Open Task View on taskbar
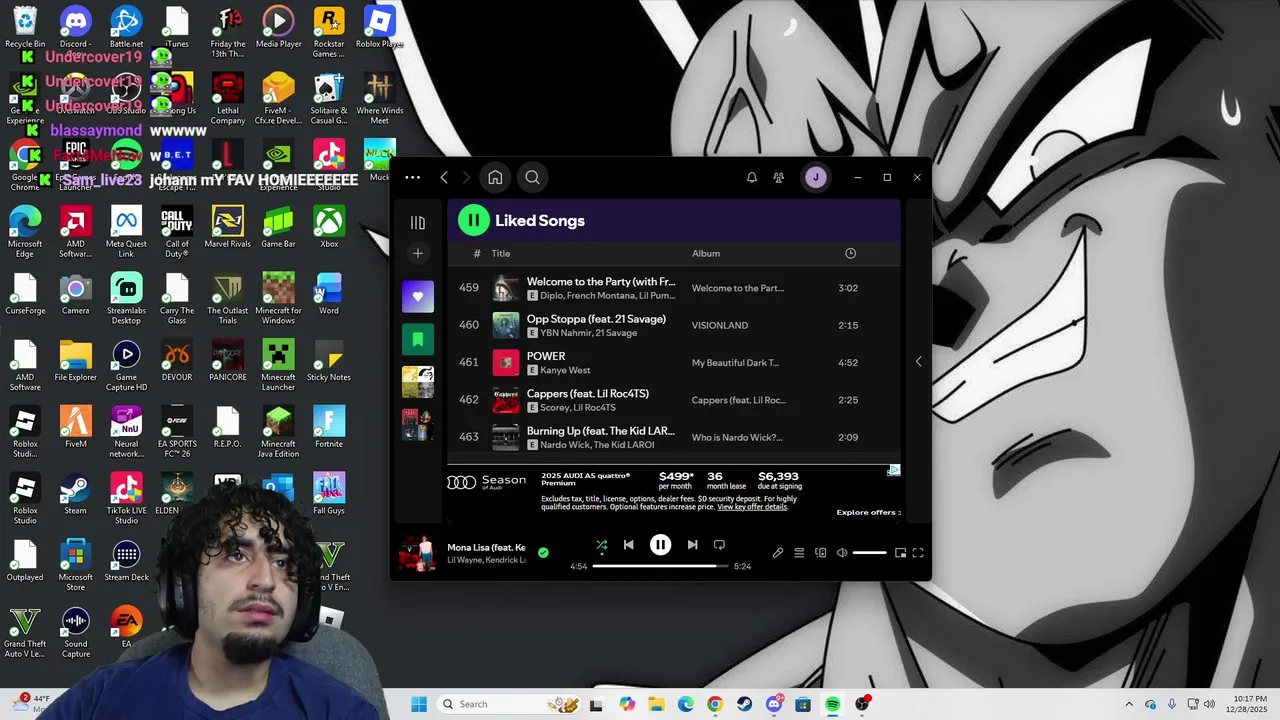Viewport: 1280px width, 720px height. click(x=596, y=704)
